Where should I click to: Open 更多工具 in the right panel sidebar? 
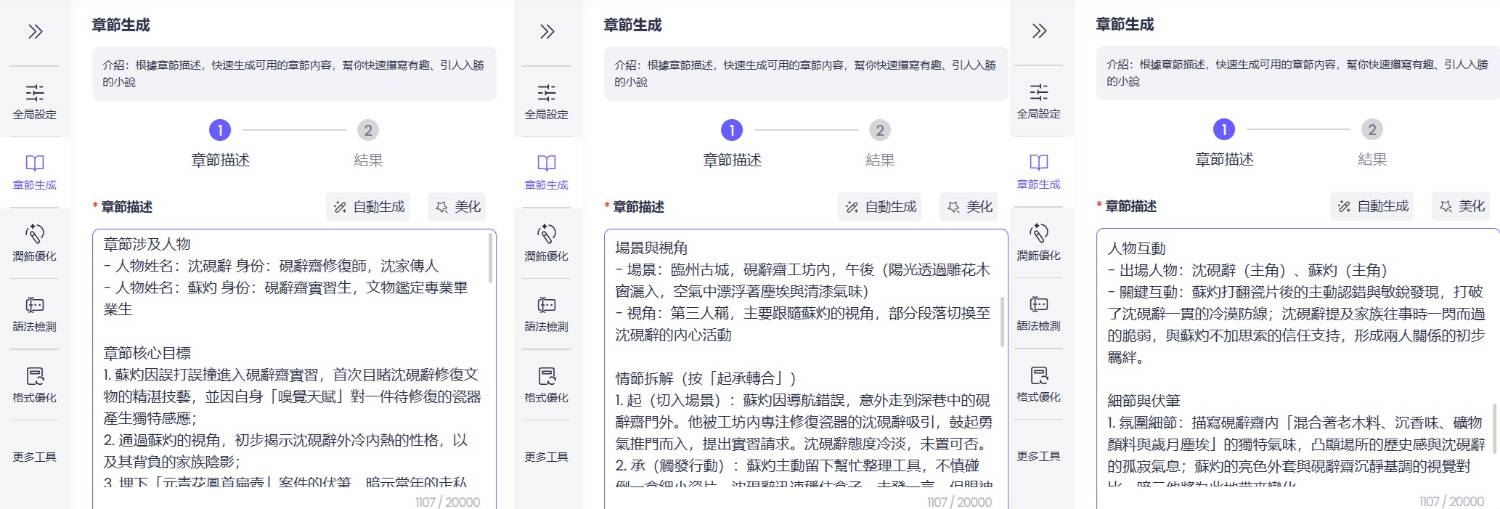pos(1039,457)
